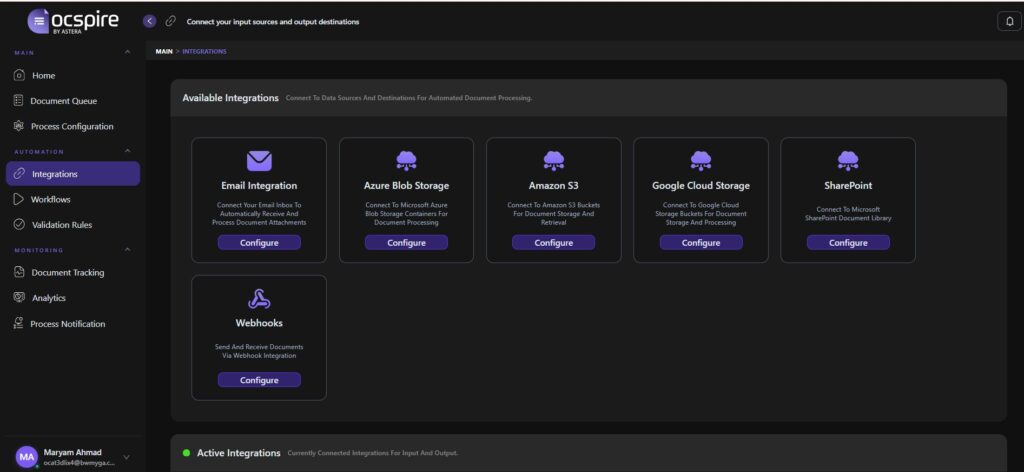Click the Azure Blob Storage cloud icon
This screenshot has width=1024, height=472.
pyautogui.click(x=406, y=161)
